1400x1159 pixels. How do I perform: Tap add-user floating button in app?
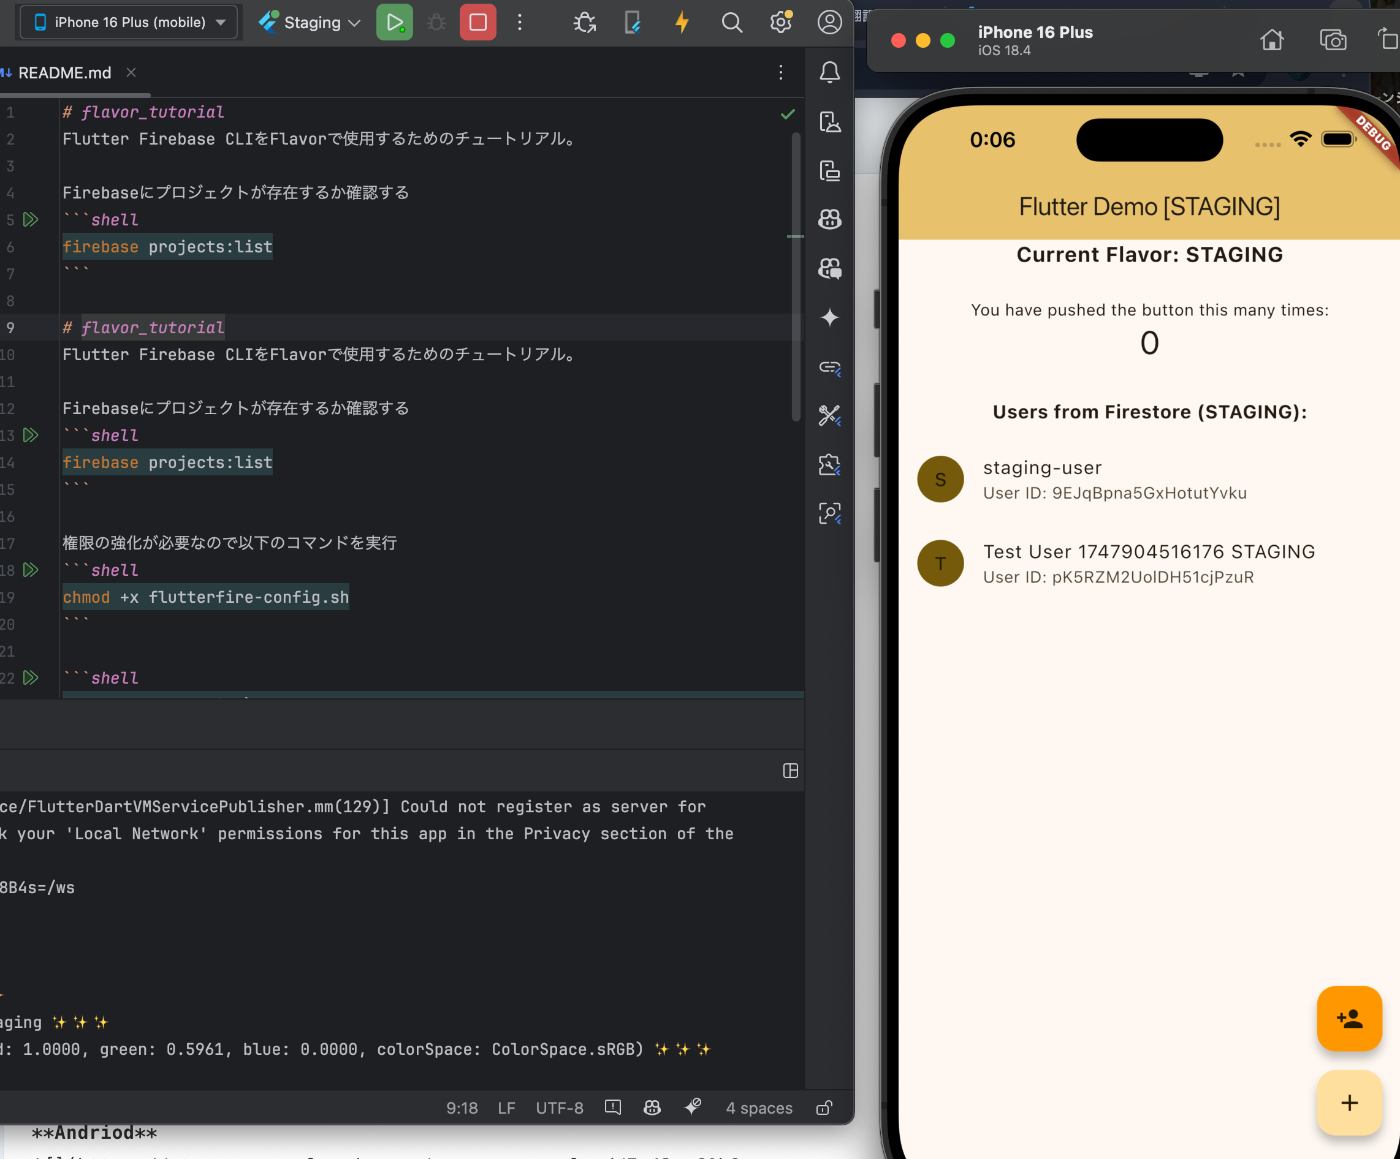click(x=1349, y=1019)
